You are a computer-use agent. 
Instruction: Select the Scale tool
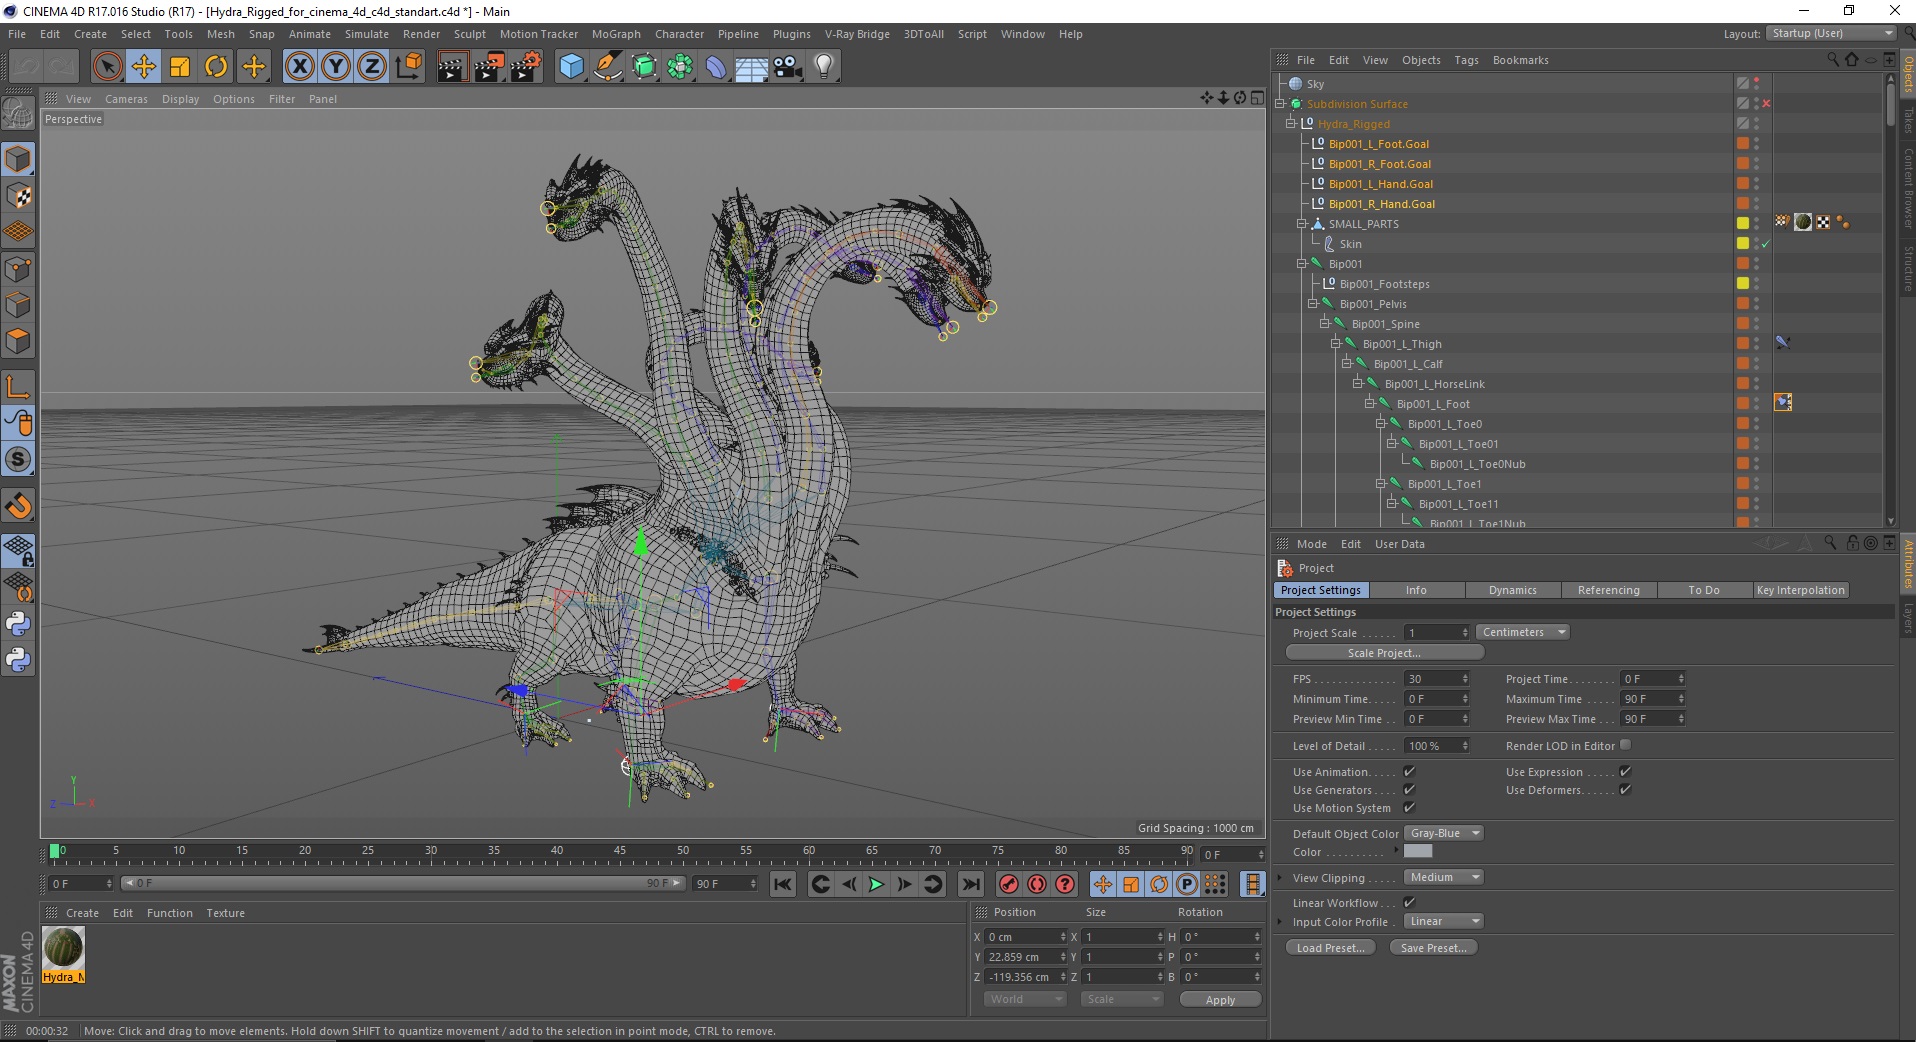click(180, 67)
